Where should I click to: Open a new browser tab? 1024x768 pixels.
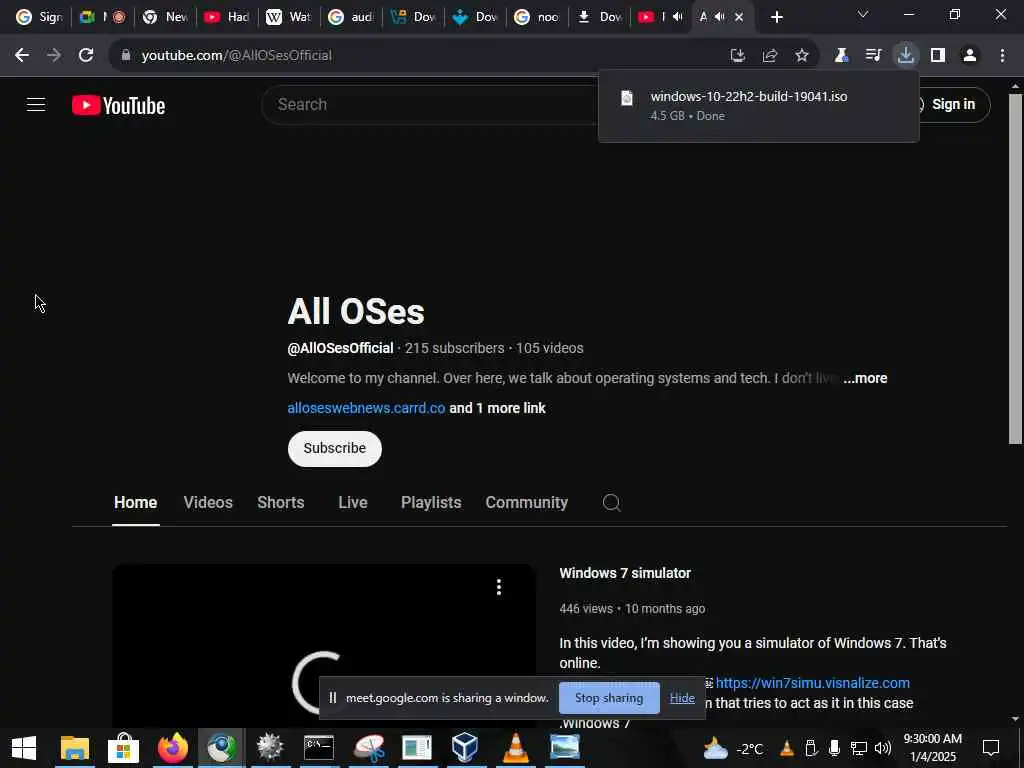tap(776, 17)
